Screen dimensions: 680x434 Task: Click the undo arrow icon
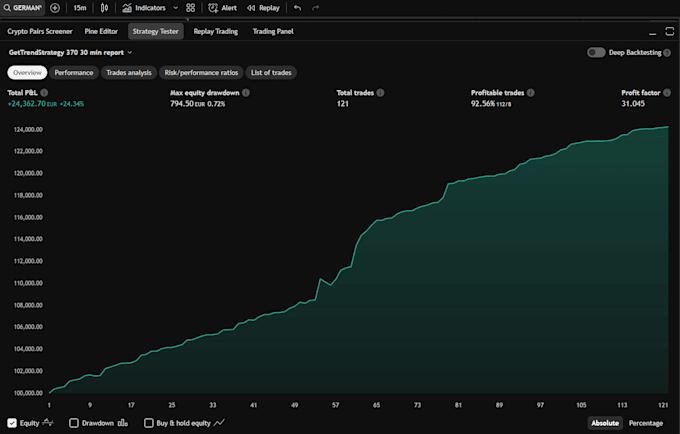point(297,7)
